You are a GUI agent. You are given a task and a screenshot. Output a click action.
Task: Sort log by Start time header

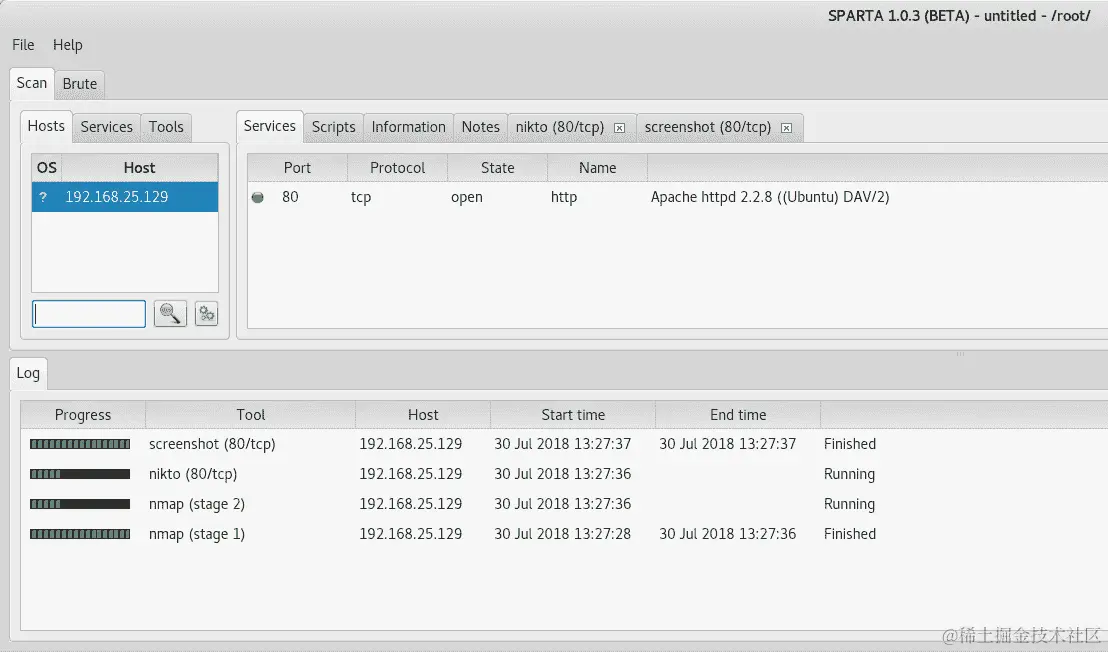(573, 415)
